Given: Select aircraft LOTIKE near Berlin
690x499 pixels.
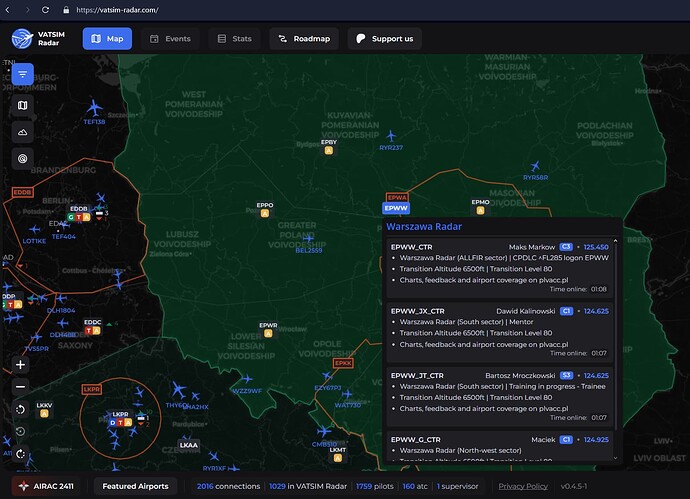Looking at the screenshot, I should (x=34, y=229).
